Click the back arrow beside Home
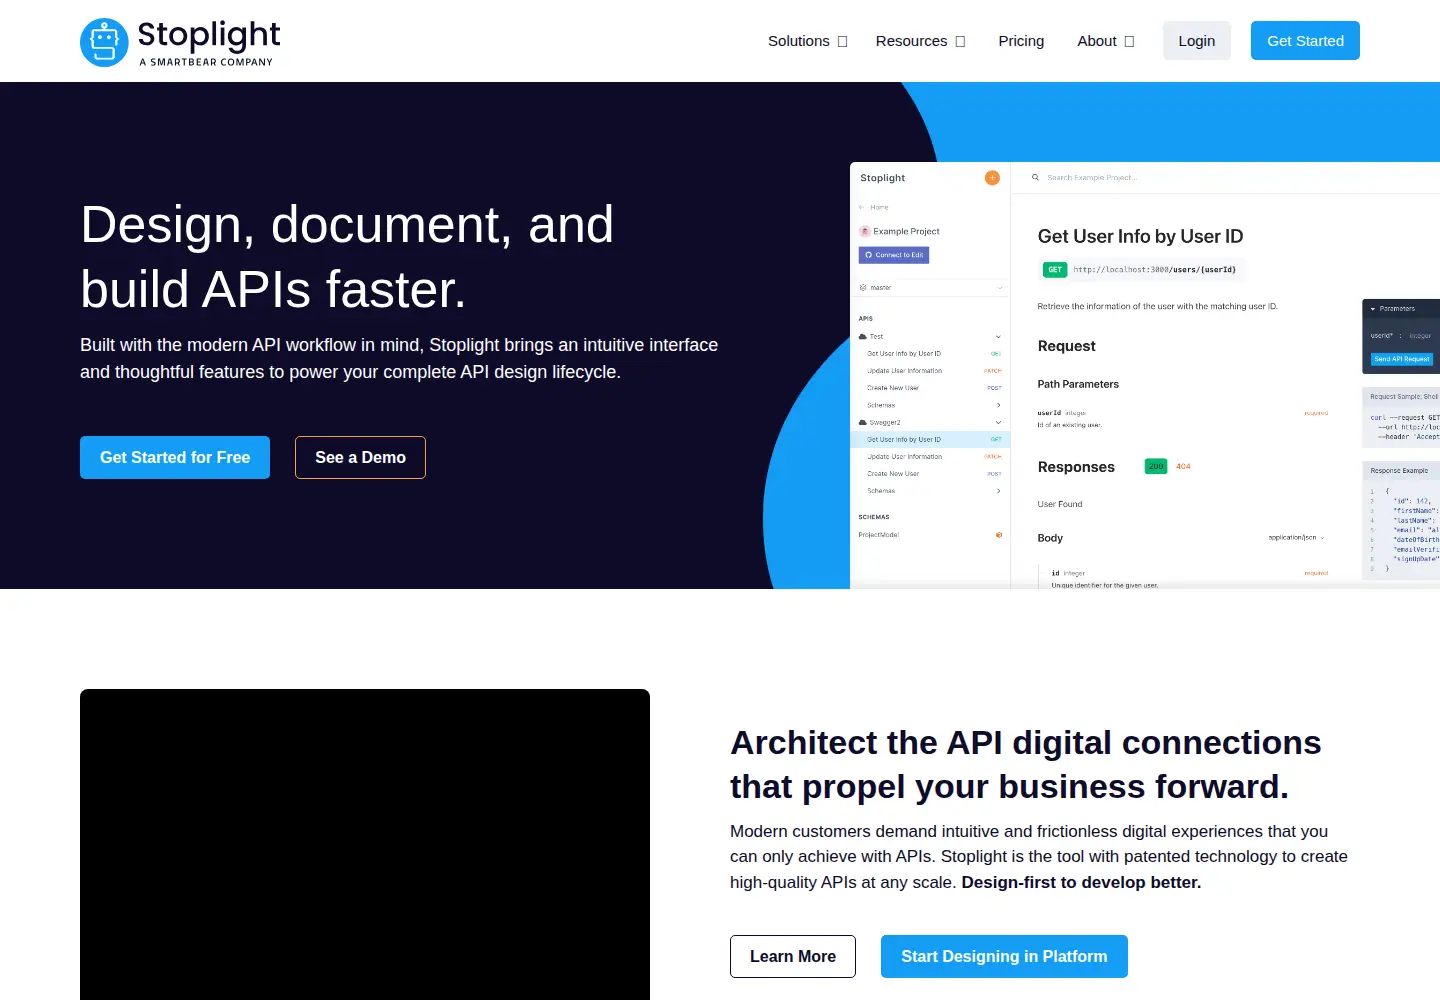 [862, 207]
